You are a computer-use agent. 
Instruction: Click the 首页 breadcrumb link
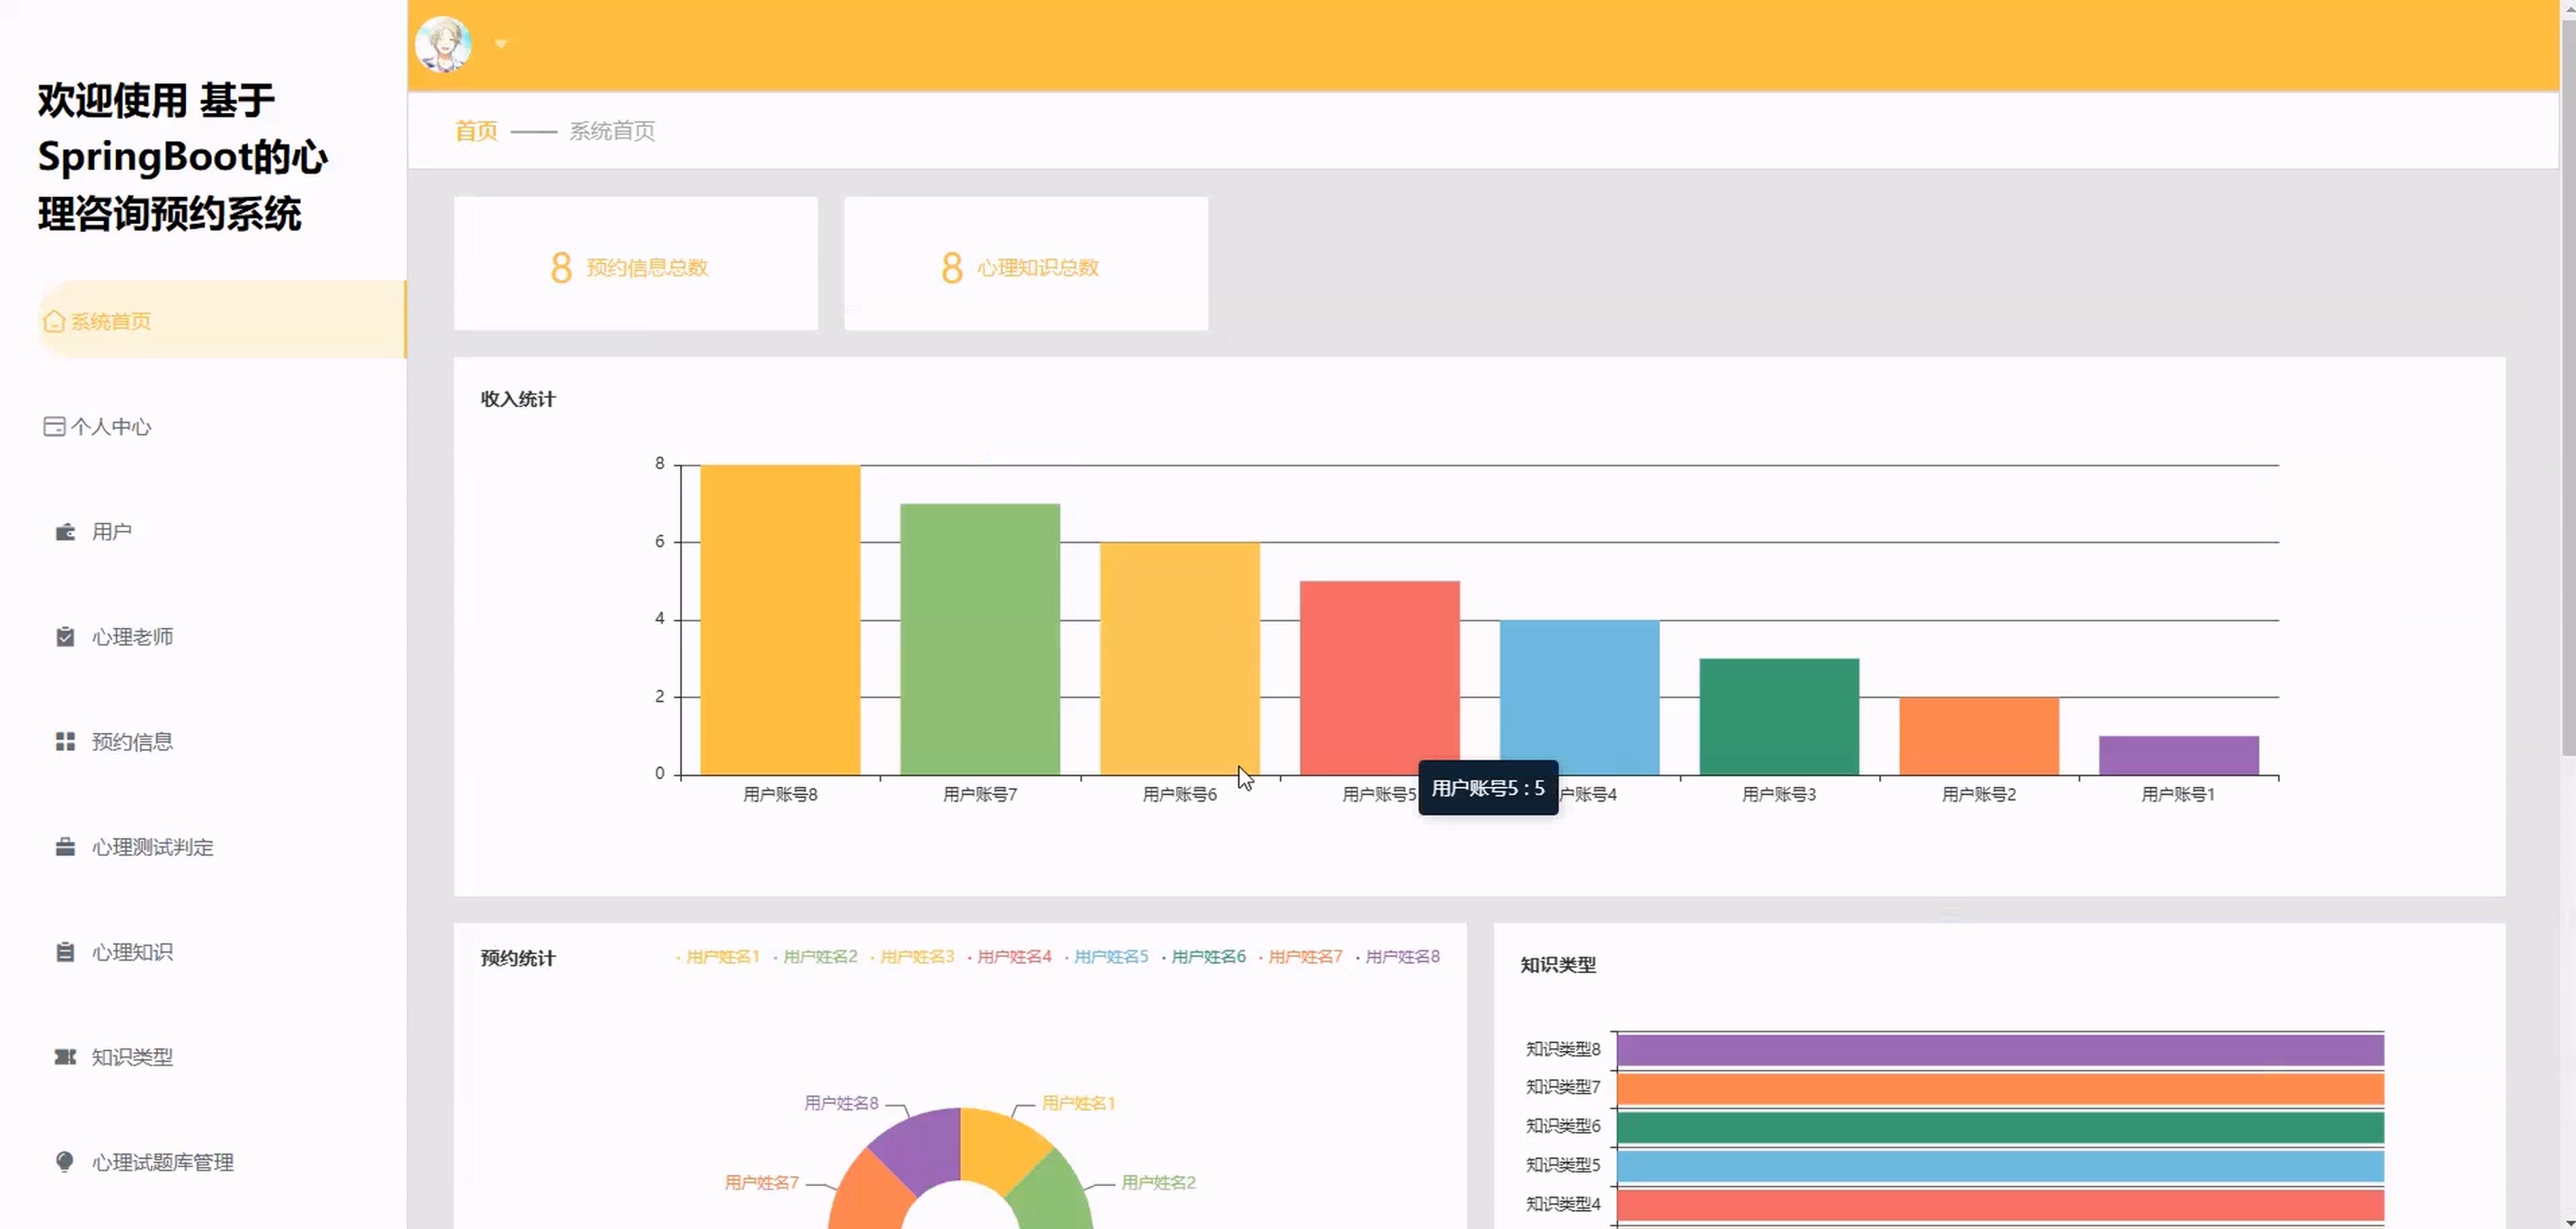(476, 131)
